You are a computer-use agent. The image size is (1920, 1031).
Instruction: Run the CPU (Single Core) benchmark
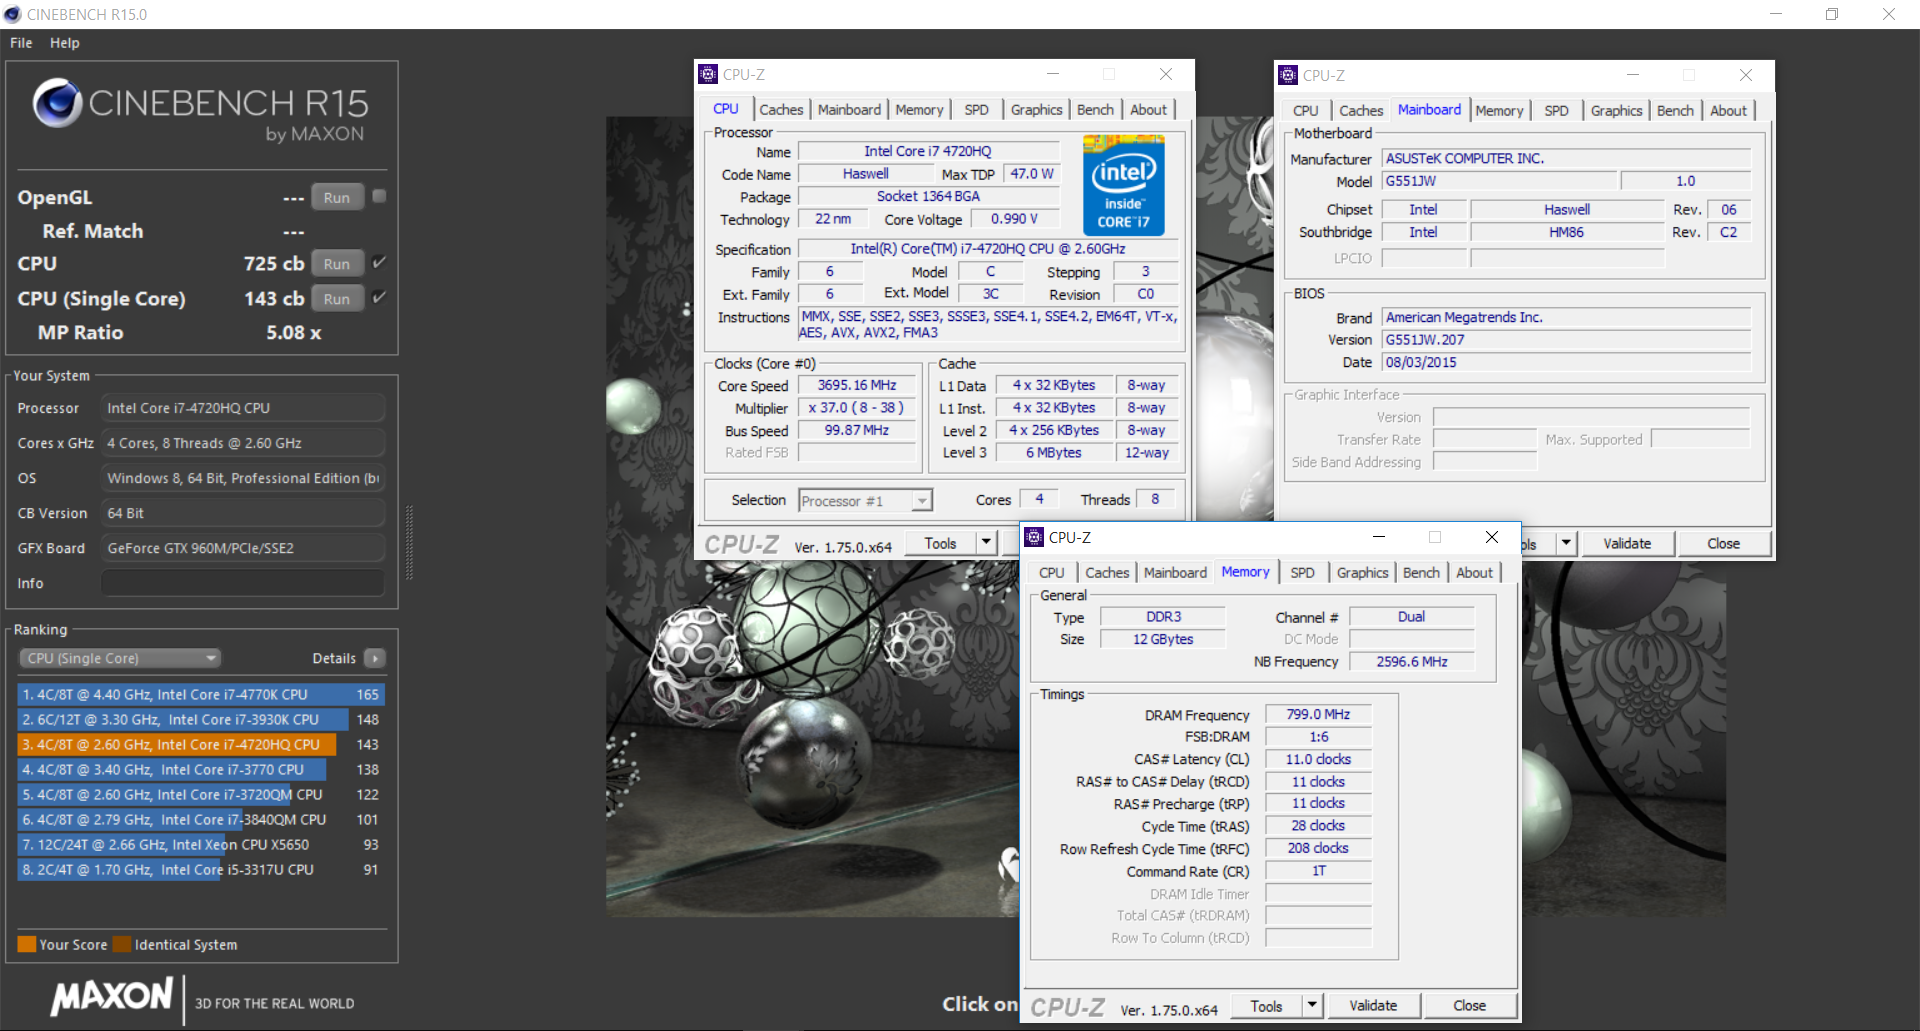[x=337, y=299]
